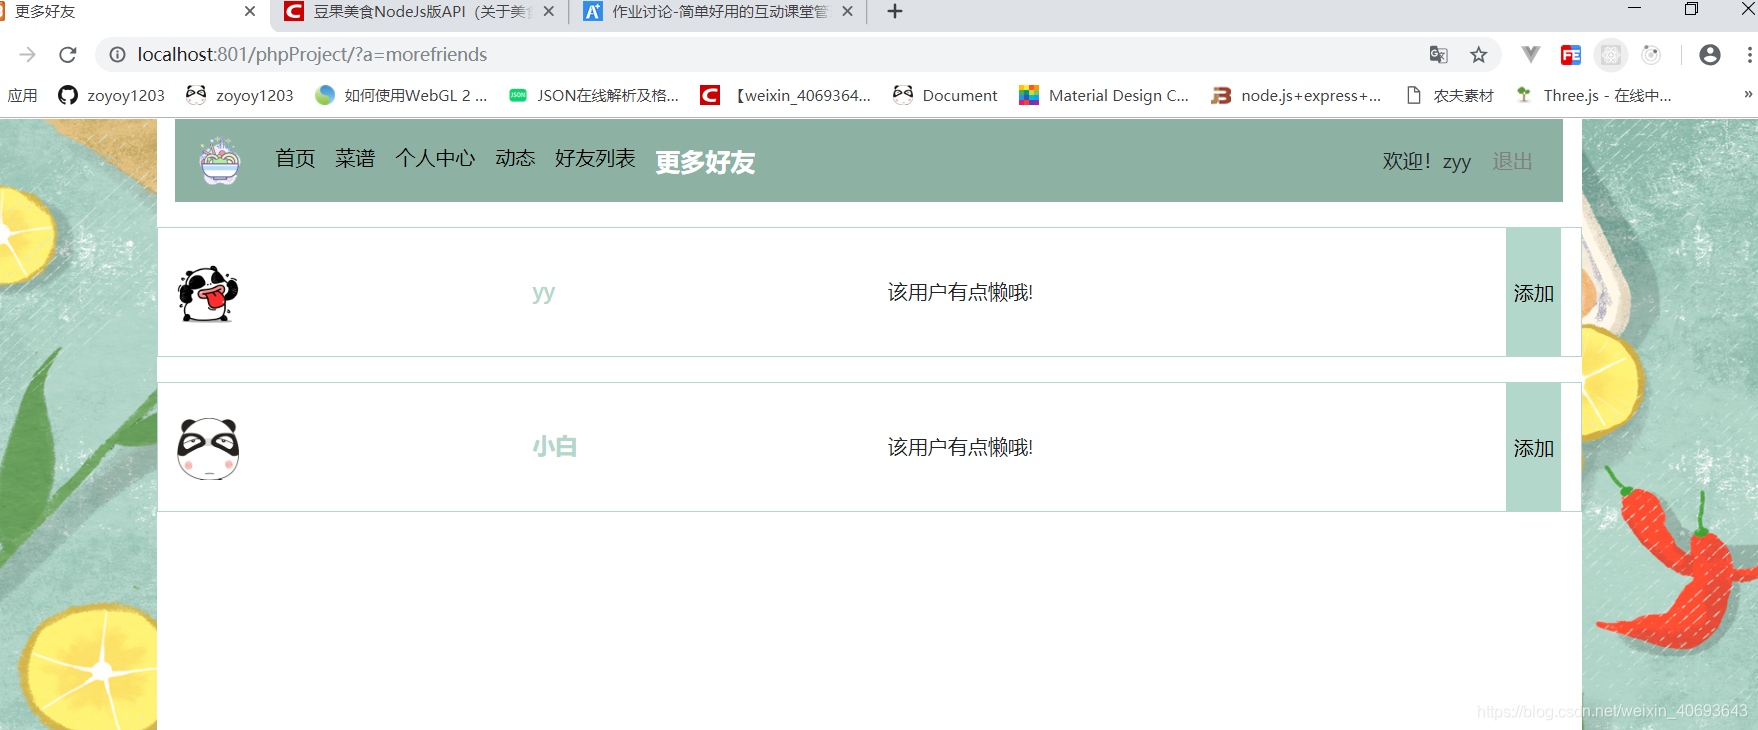1758x730 pixels.
Task: Bookmark this page with the star
Action: coord(1478,55)
